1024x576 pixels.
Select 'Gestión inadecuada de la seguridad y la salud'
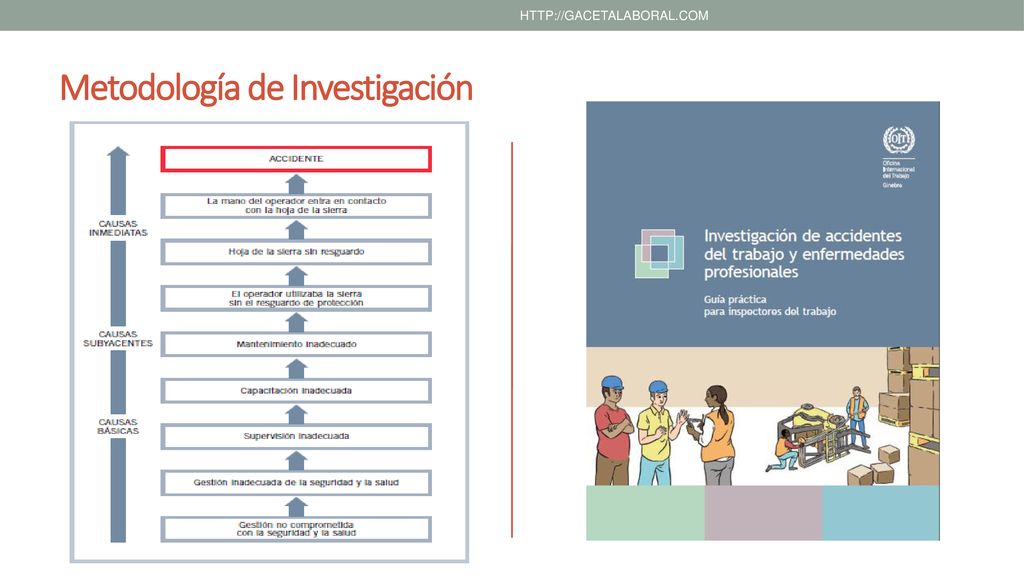click(x=296, y=483)
